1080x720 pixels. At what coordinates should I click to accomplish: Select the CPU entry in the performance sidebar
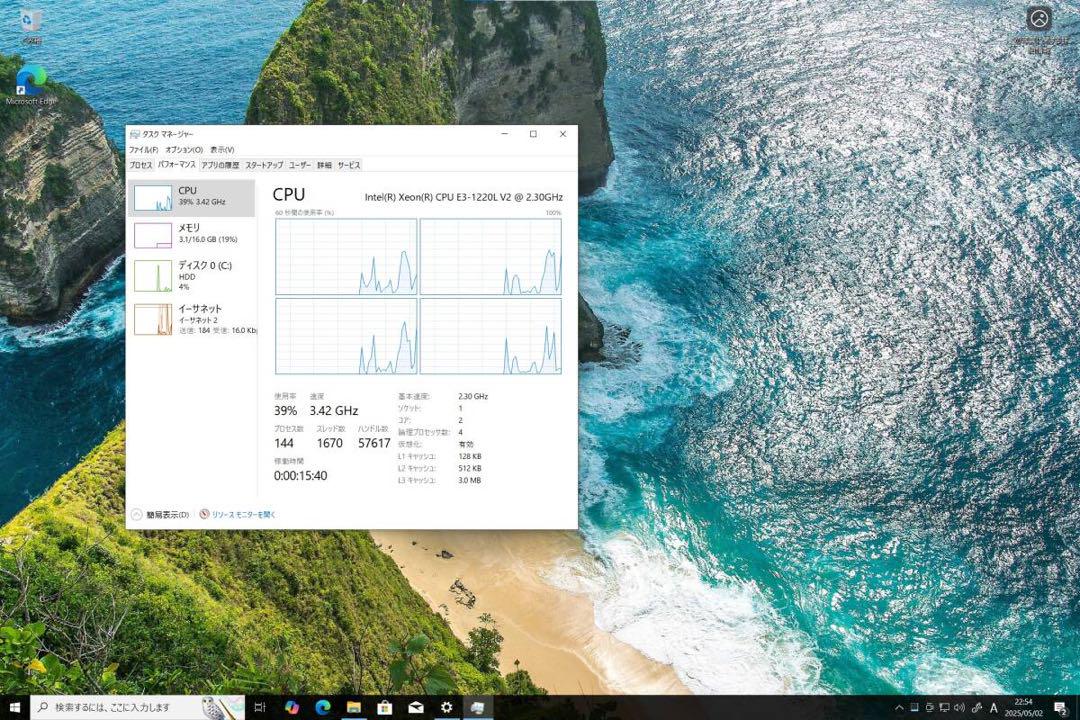click(191, 198)
